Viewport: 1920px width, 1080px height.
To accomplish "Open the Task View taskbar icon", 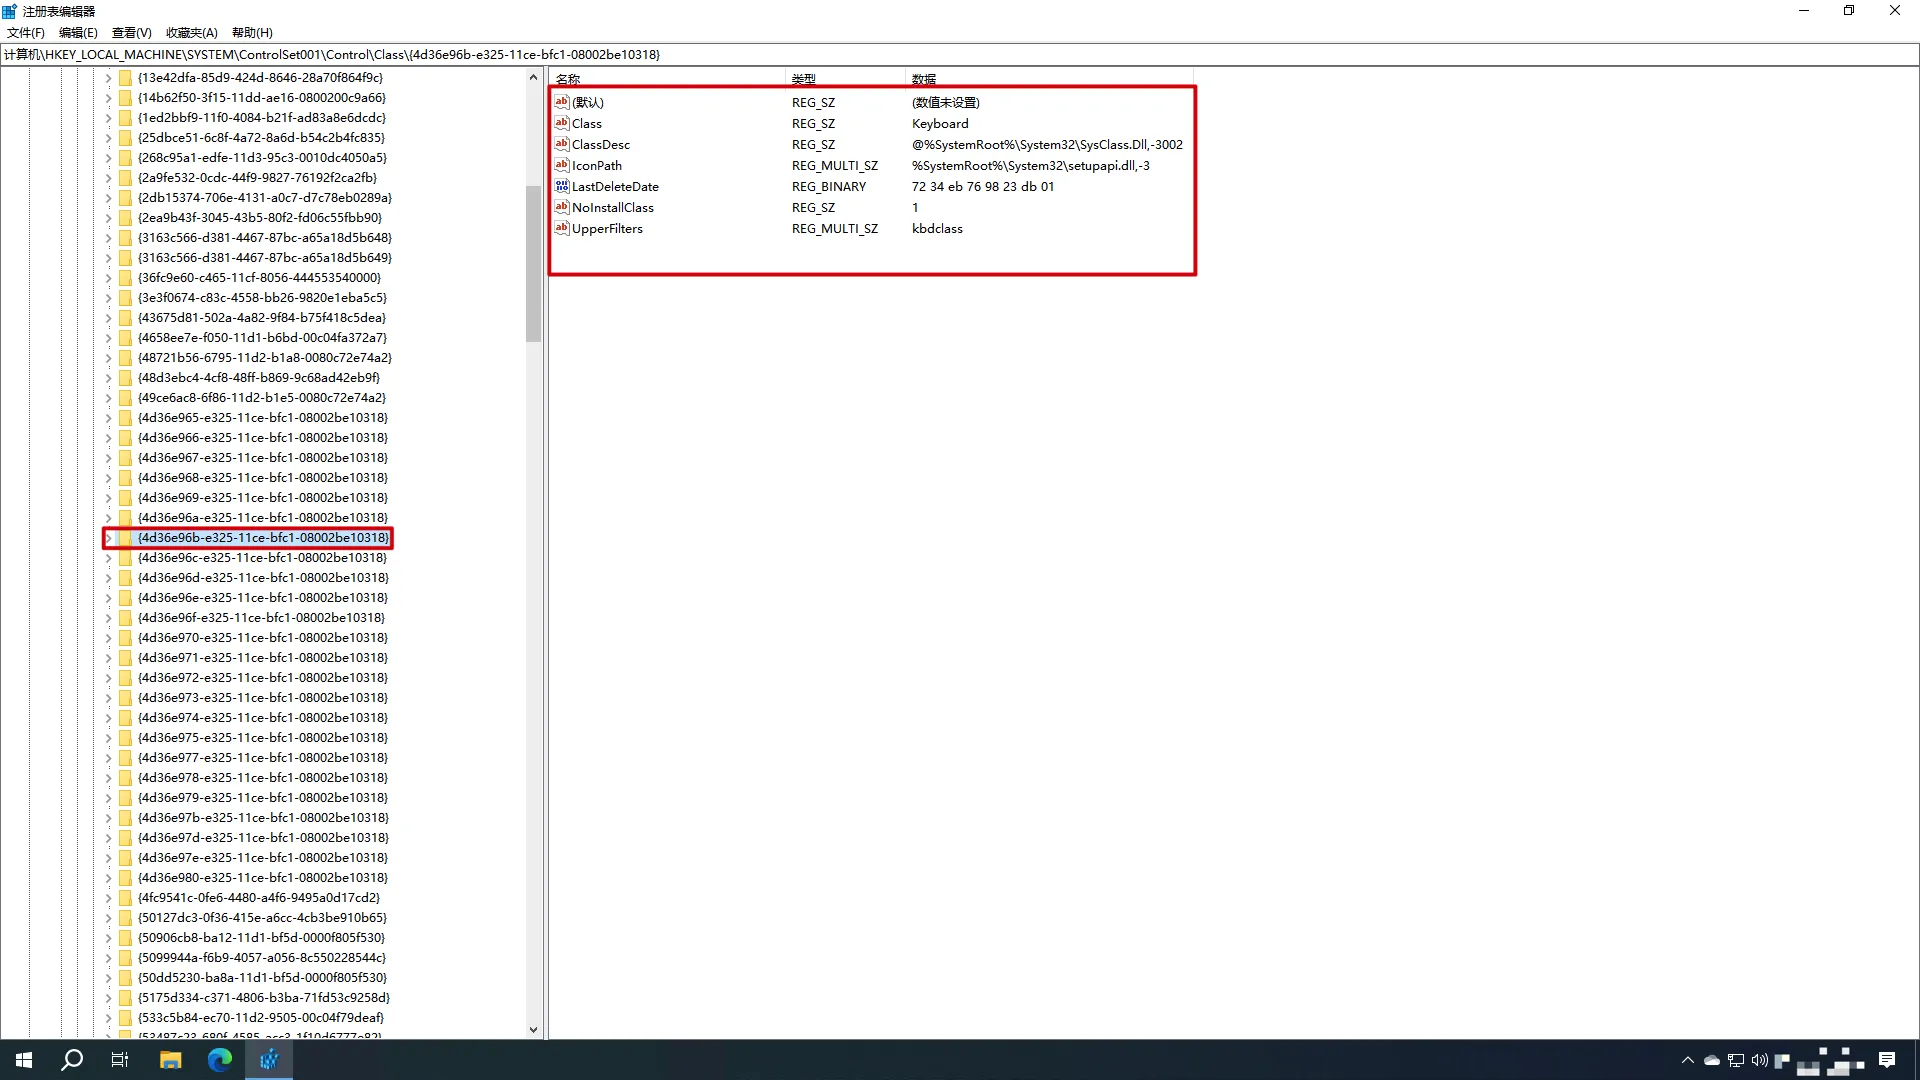I will (120, 1060).
